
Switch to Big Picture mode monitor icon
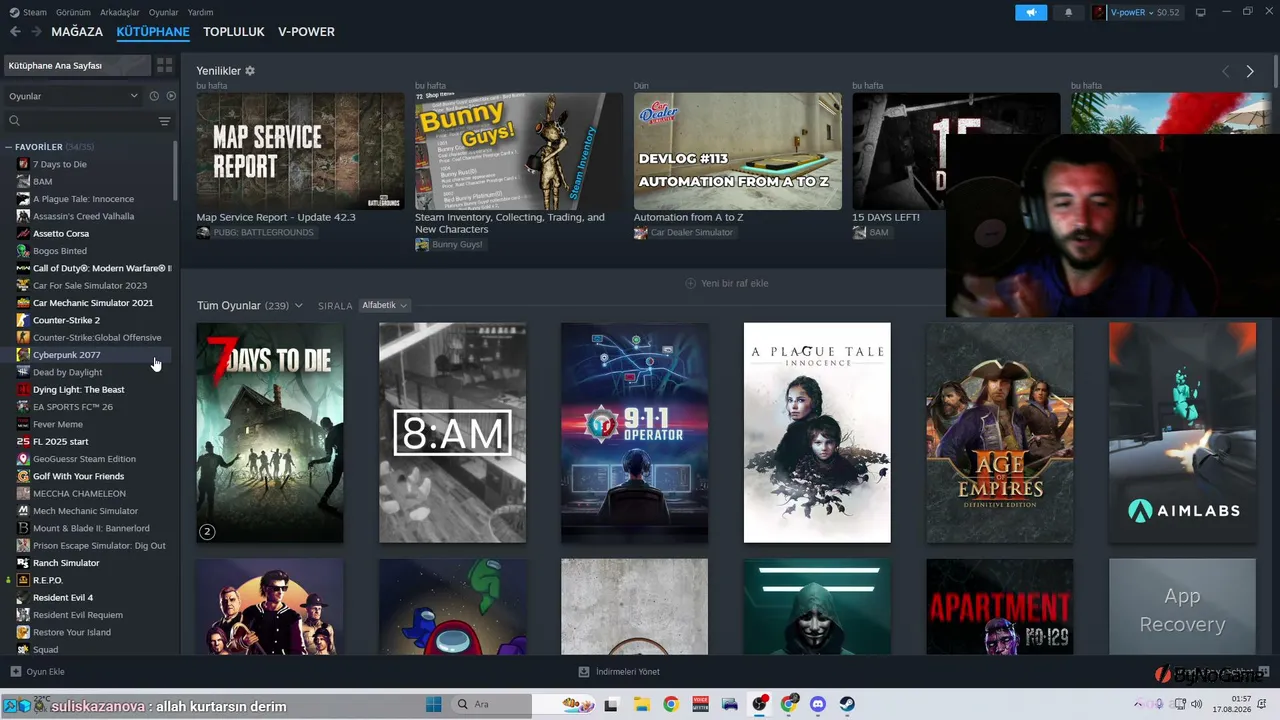click(x=1201, y=12)
